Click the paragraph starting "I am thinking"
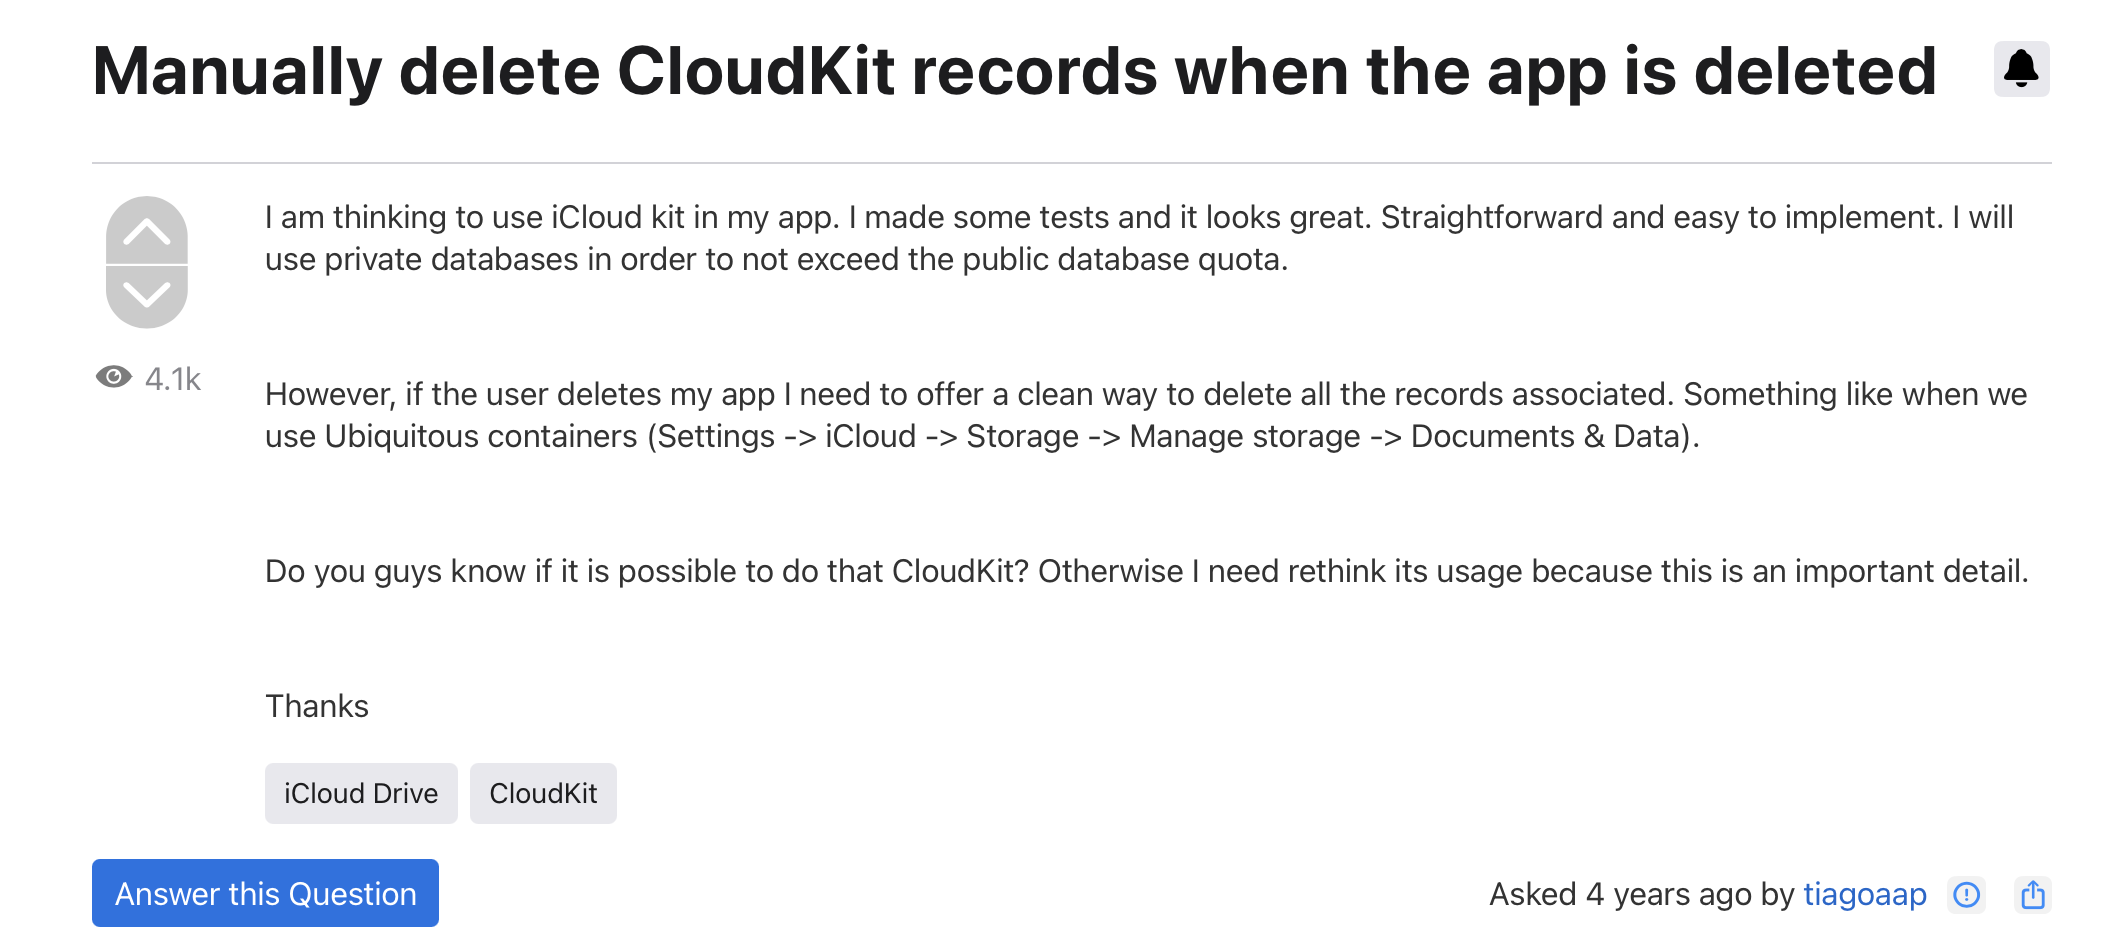This screenshot has width=2116, height=952. (1138, 238)
